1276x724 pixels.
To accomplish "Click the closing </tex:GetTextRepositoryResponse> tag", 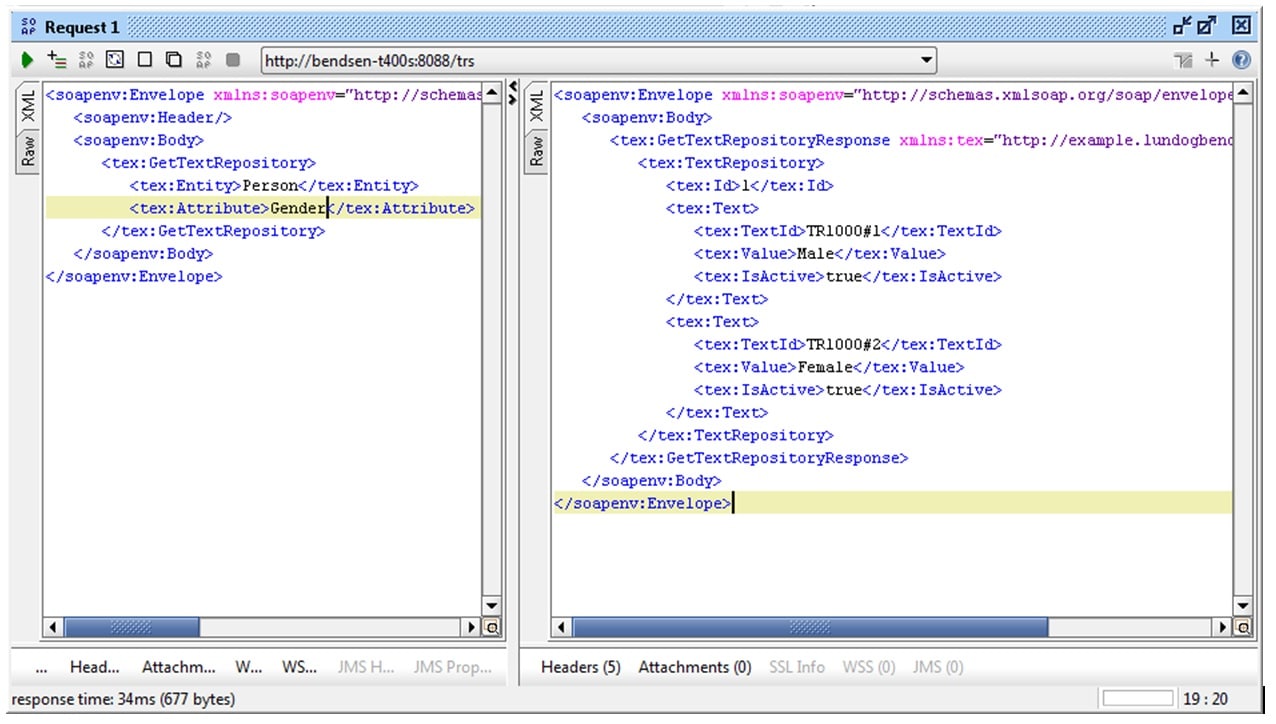I will [x=759, y=458].
